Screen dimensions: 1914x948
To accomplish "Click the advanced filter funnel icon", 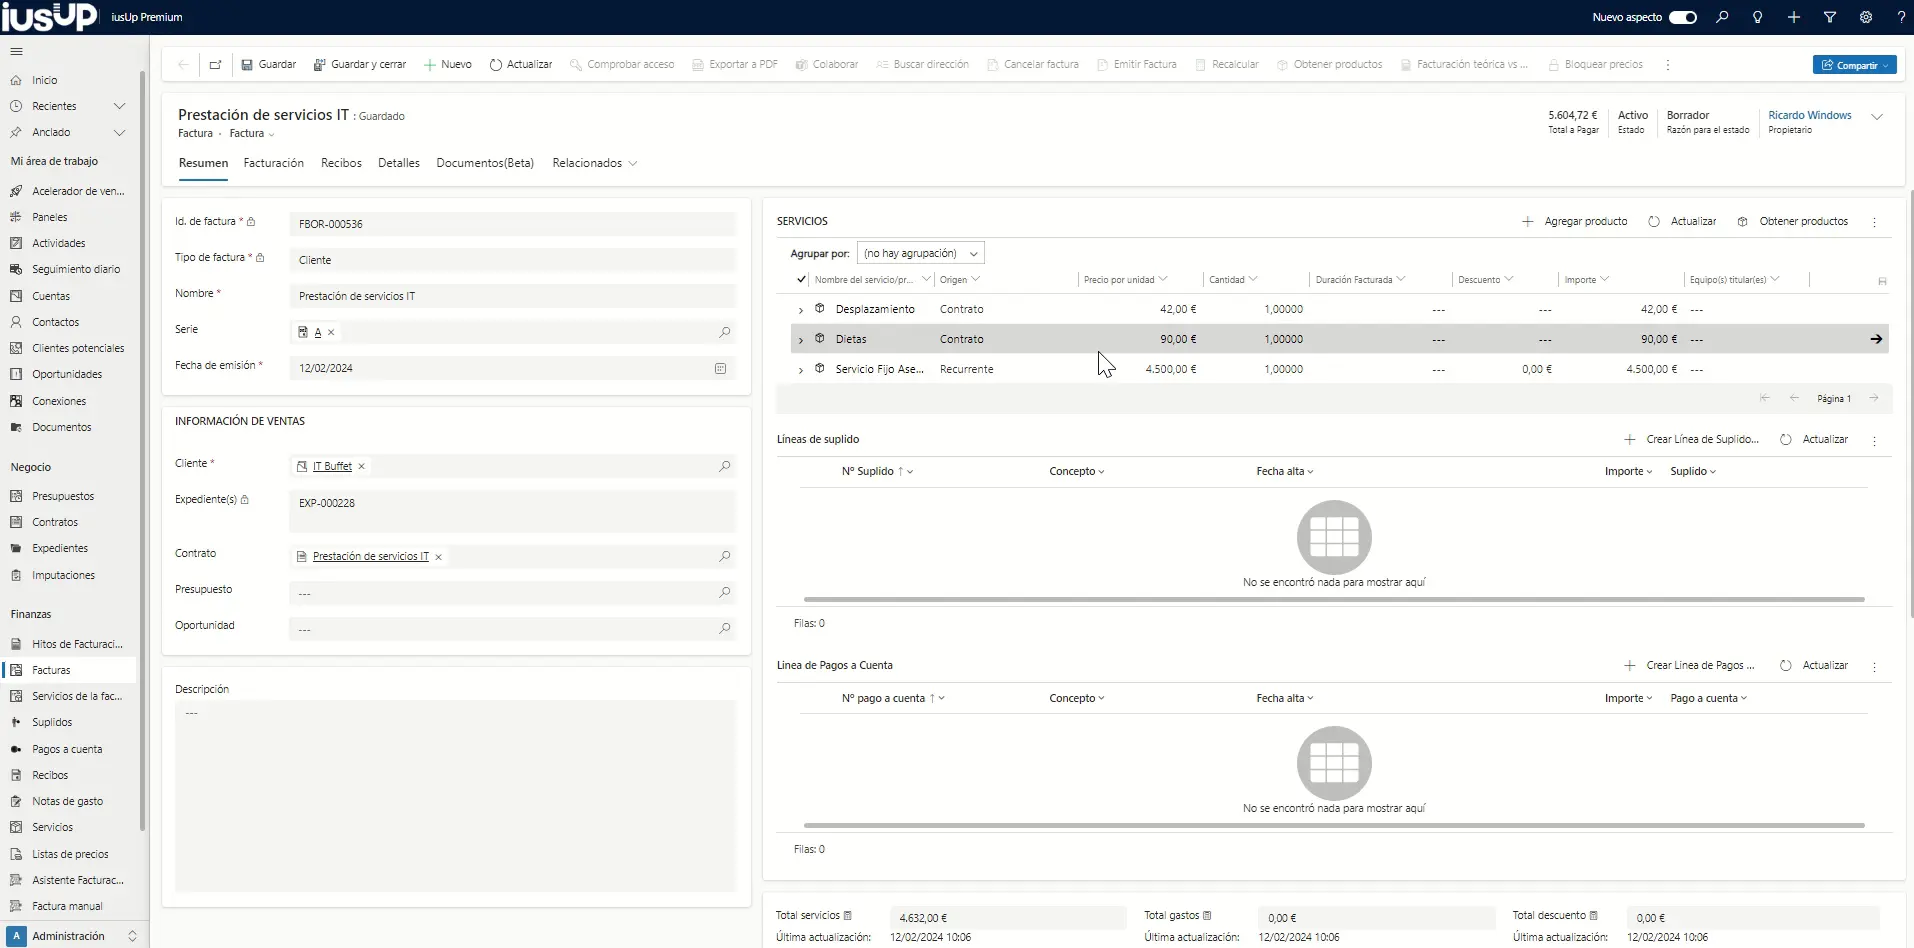I will pos(1829,17).
